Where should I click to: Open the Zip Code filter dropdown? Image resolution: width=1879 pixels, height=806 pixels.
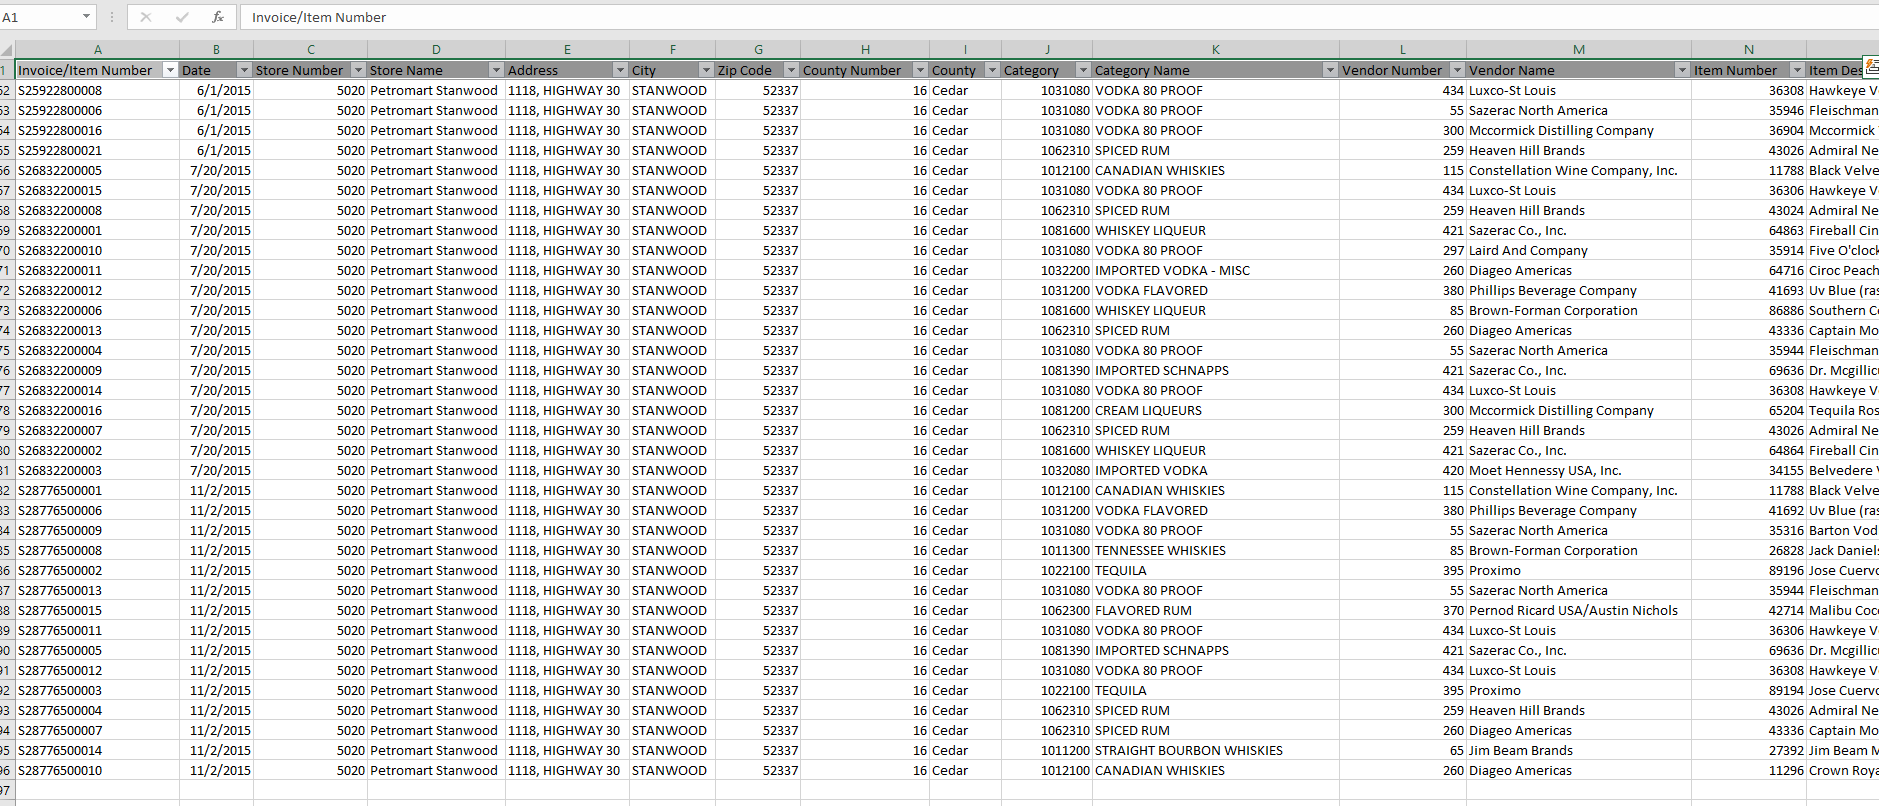coord(791,70)
